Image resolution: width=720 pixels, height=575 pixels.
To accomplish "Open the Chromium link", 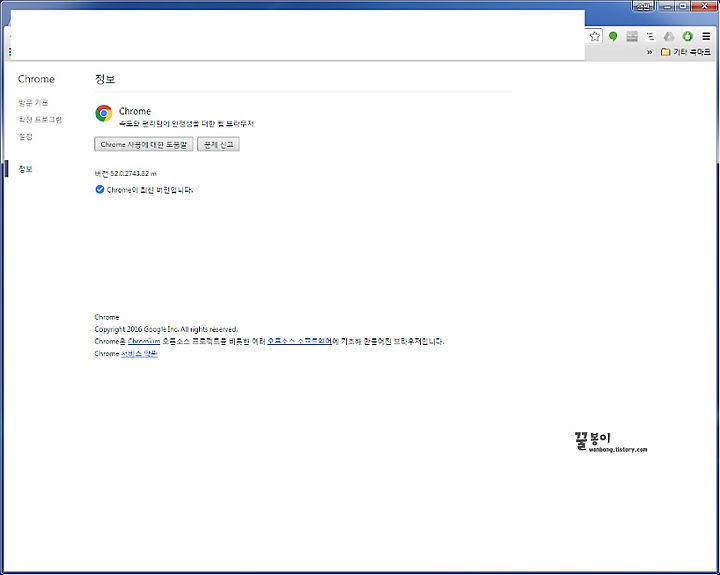I will pyautogui.click(x=144, y=341).
